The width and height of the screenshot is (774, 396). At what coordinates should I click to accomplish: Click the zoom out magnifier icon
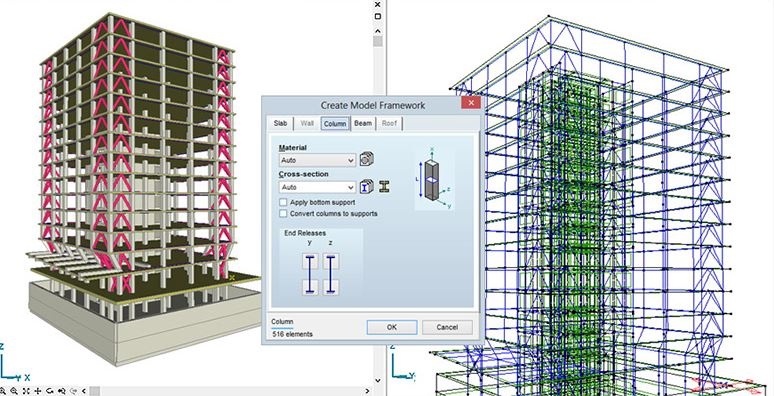click(x=14, y=391)
